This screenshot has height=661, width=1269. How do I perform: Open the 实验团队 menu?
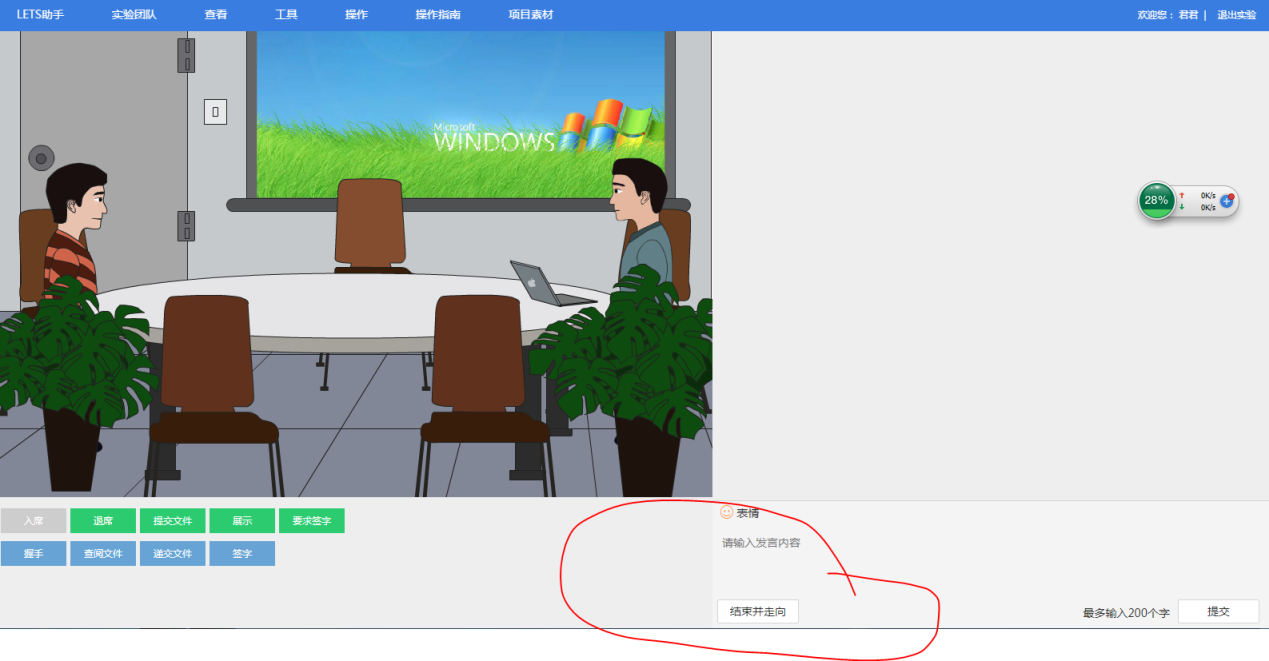click(134, 15)
